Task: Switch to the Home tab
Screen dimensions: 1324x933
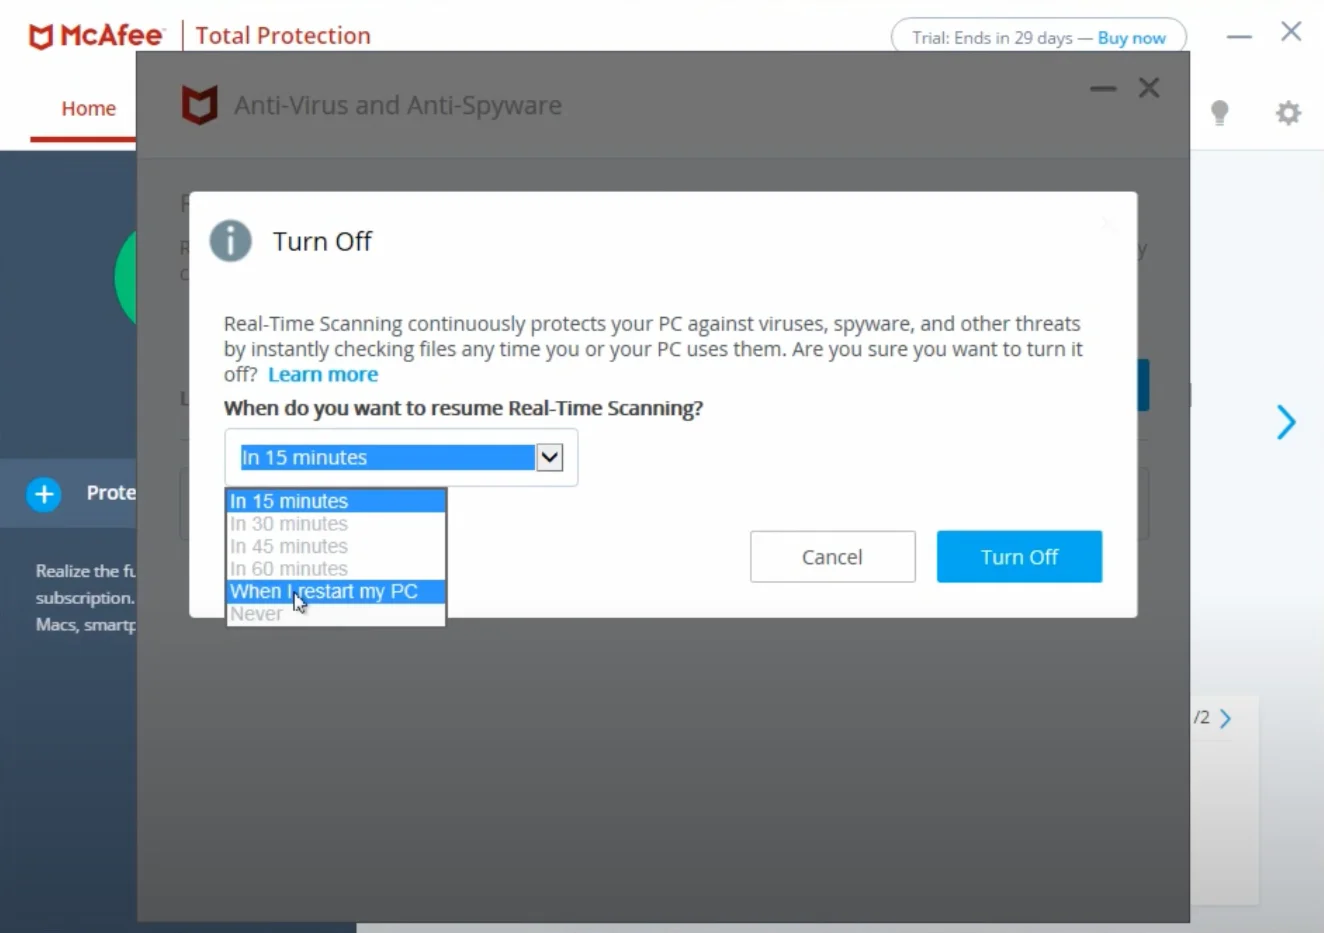Action: pos(88,108)
